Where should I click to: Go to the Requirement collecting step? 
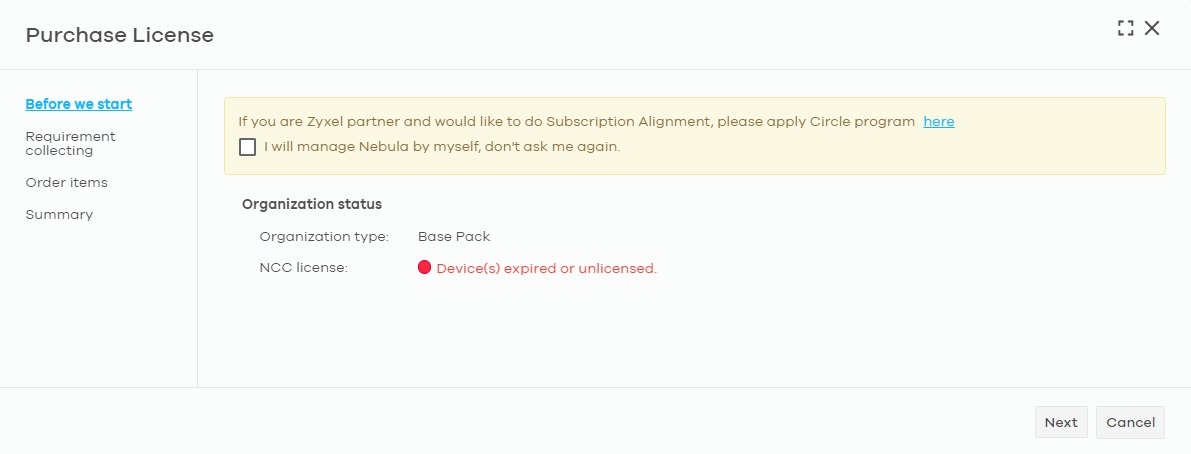click(71, 143)
